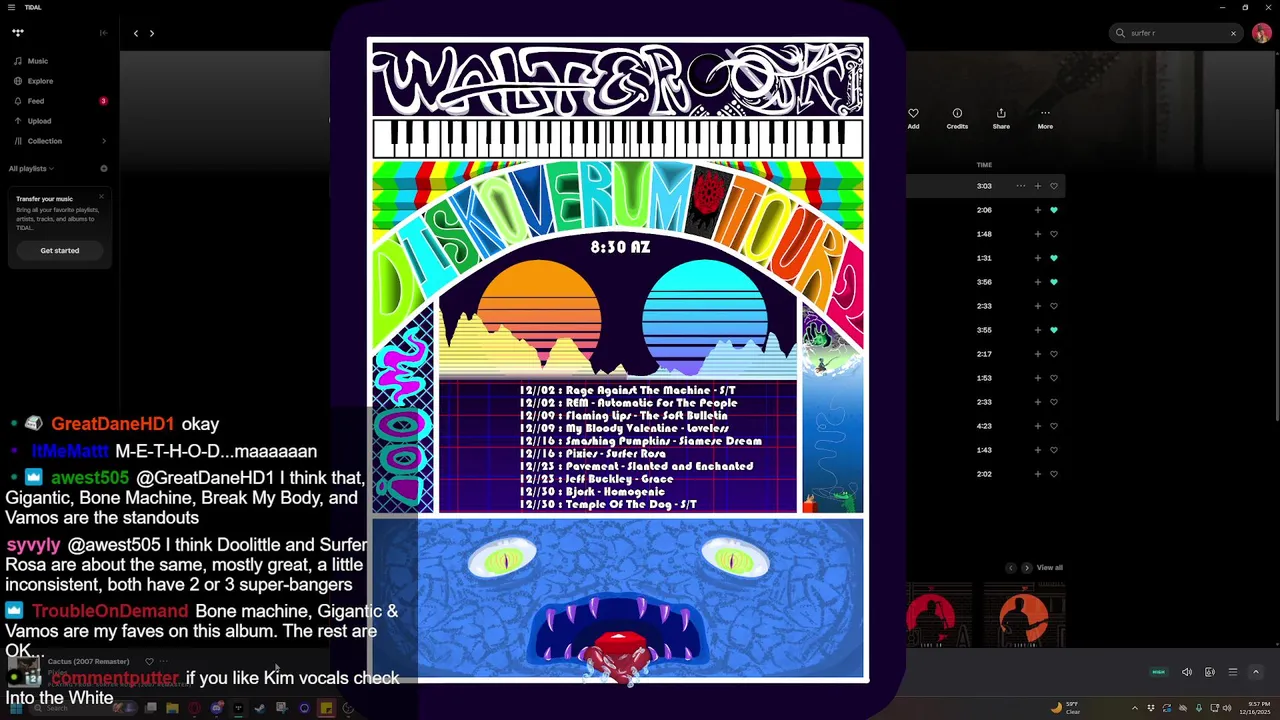The height and width of the screenshot is (720, 1280).
Task: Open the user profile avatar
Action: [1261, 33]
